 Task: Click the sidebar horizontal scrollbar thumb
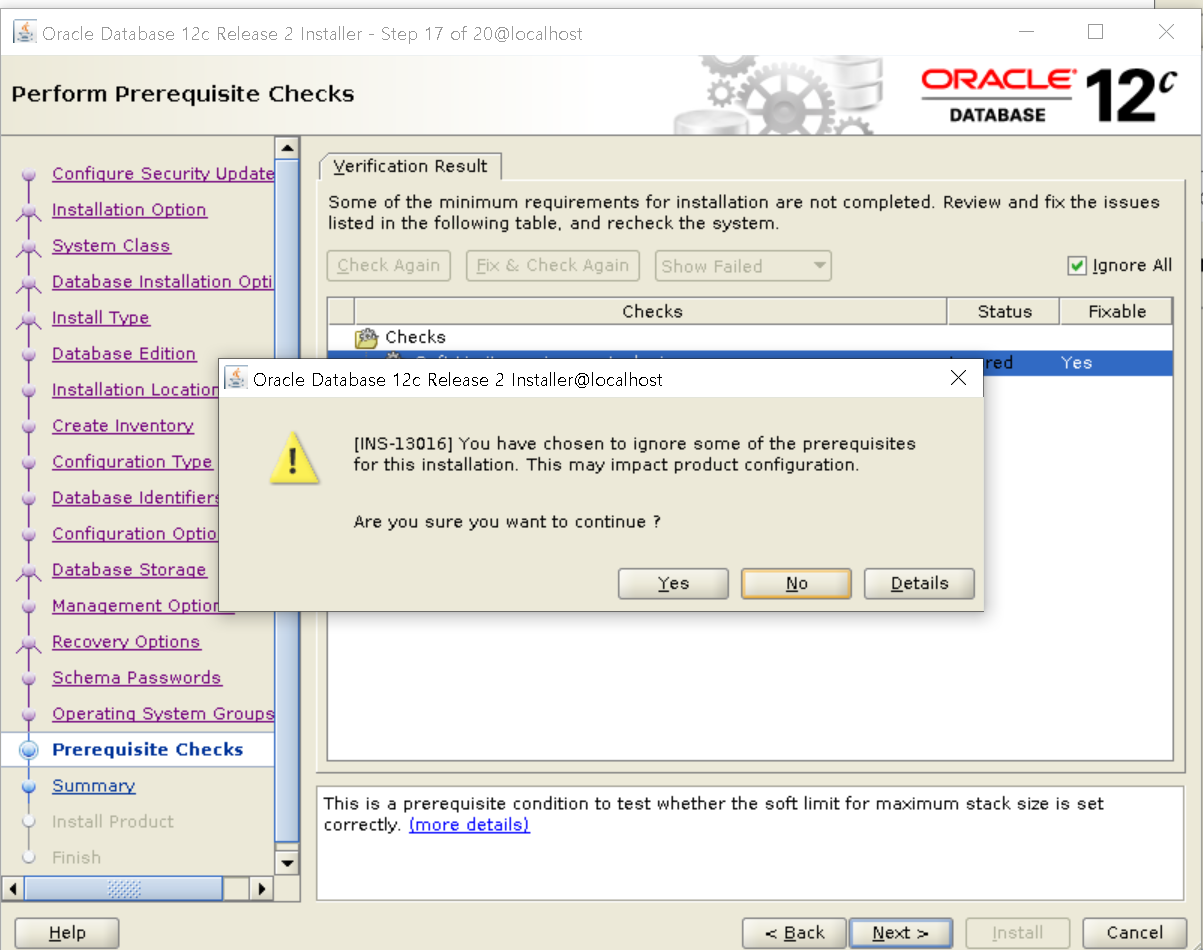click(124, 888)
